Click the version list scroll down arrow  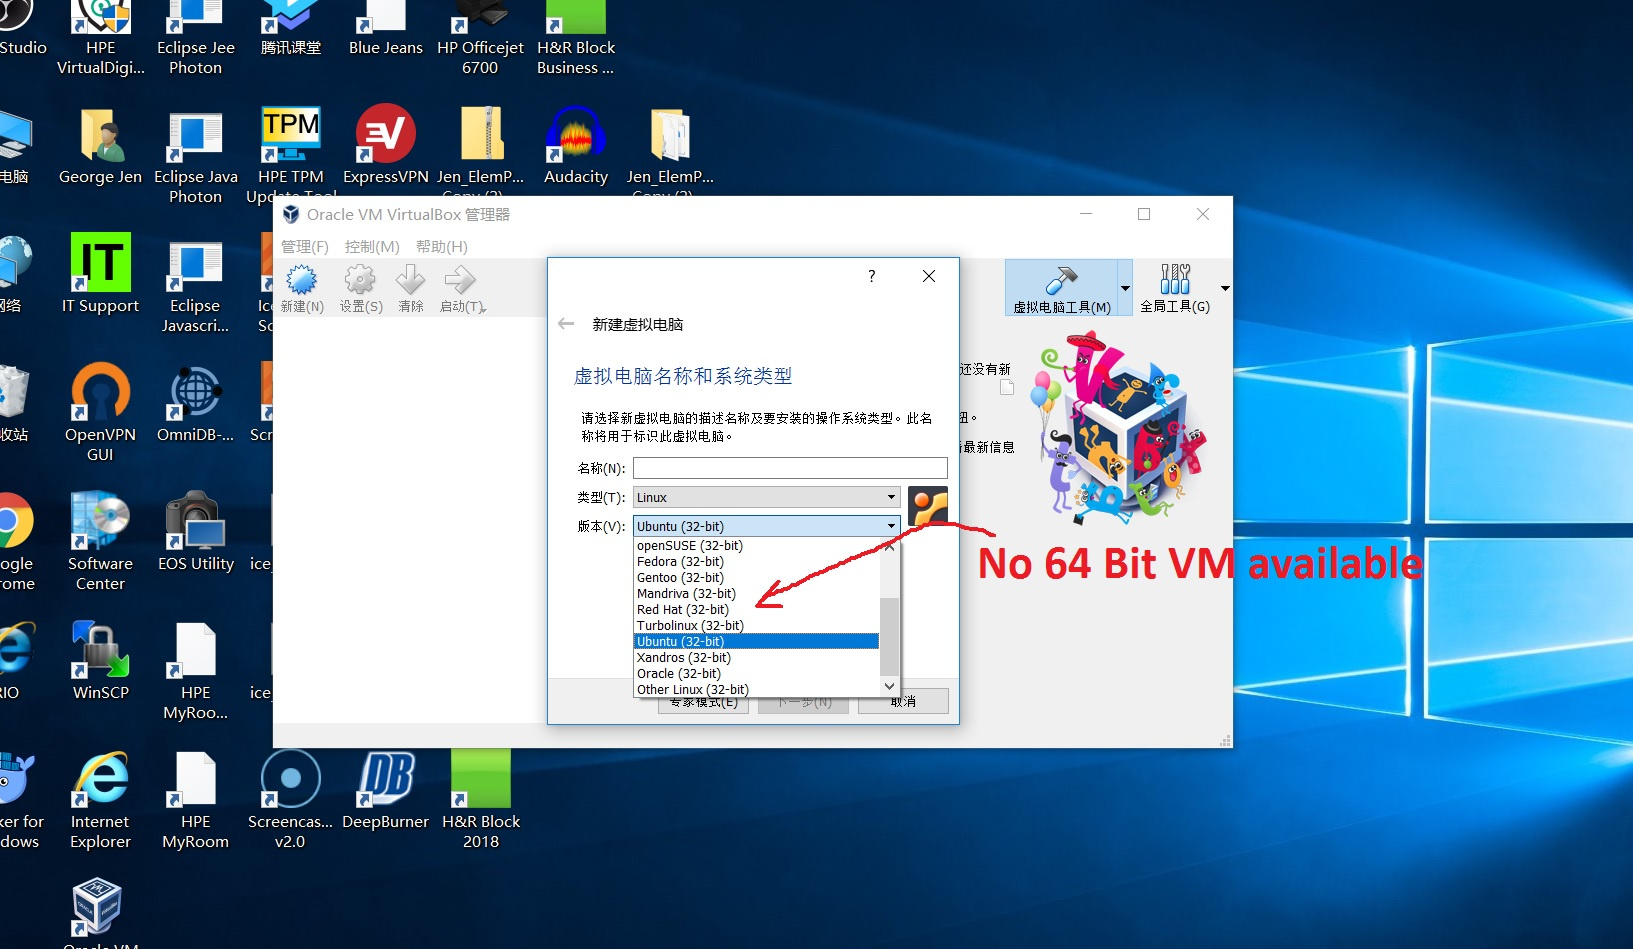(890, 687)
